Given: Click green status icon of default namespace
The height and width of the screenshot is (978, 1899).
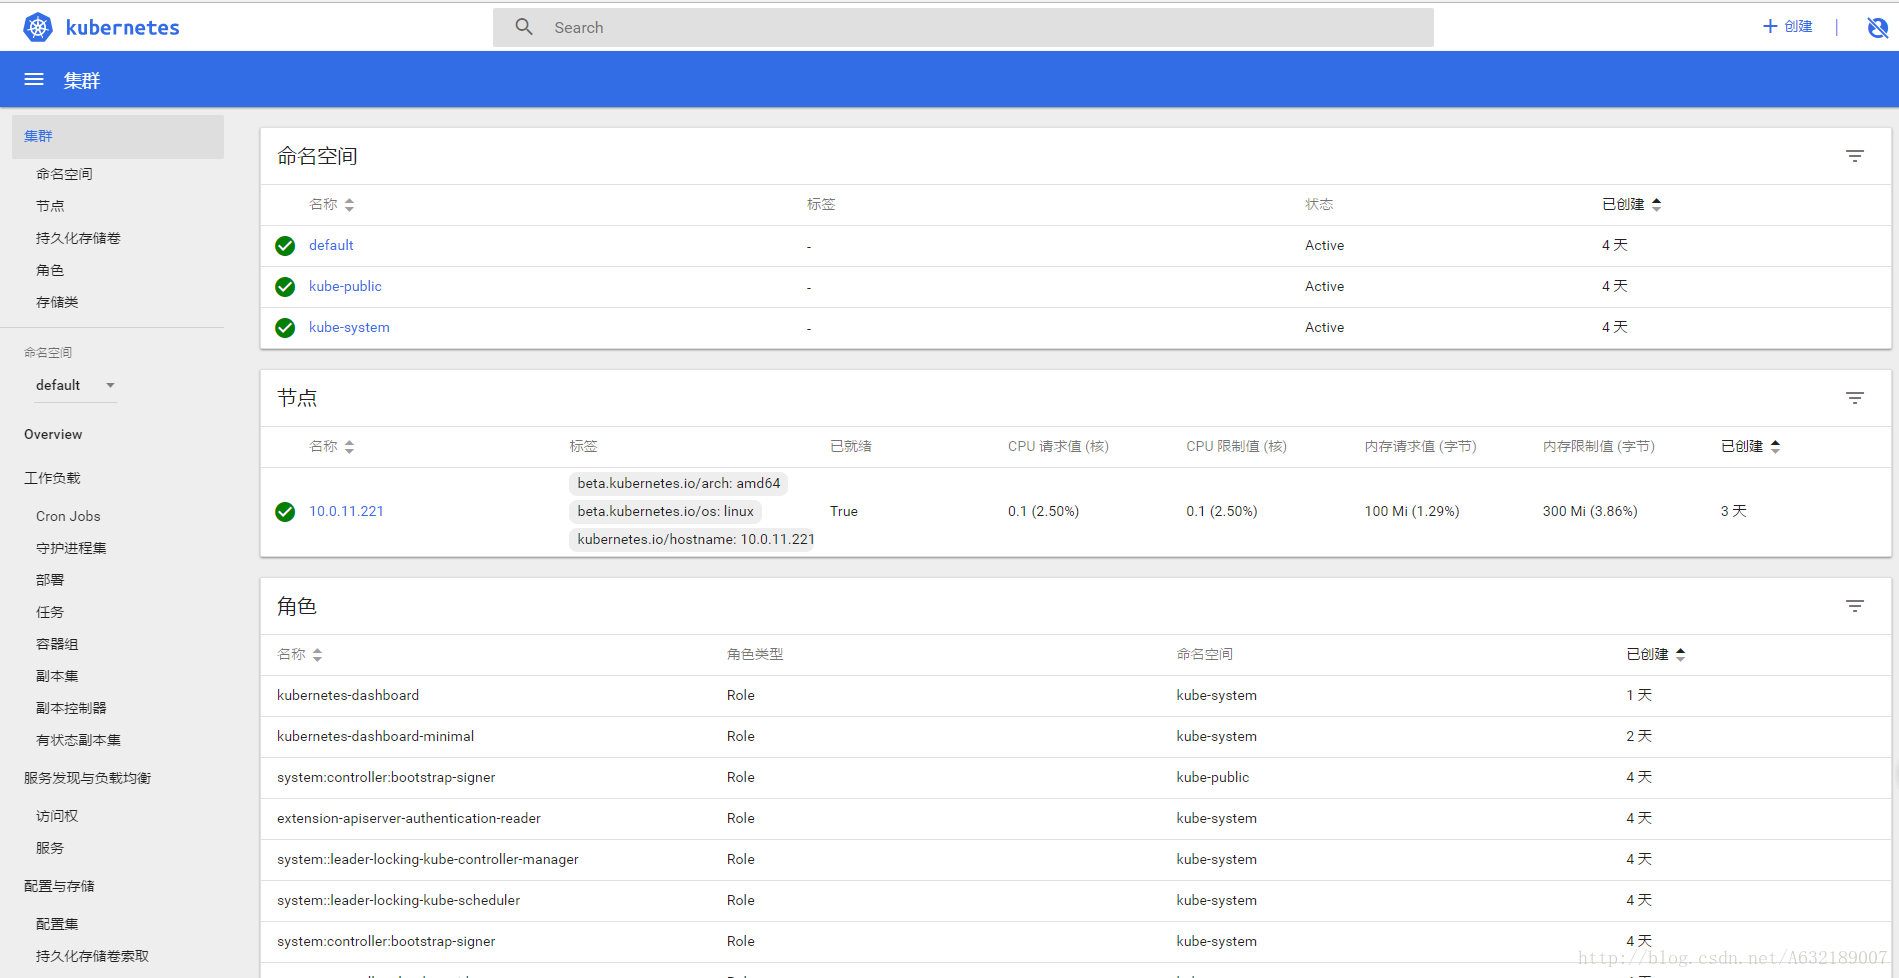Looking at the screenshot, I should click(x=285, y=246).
